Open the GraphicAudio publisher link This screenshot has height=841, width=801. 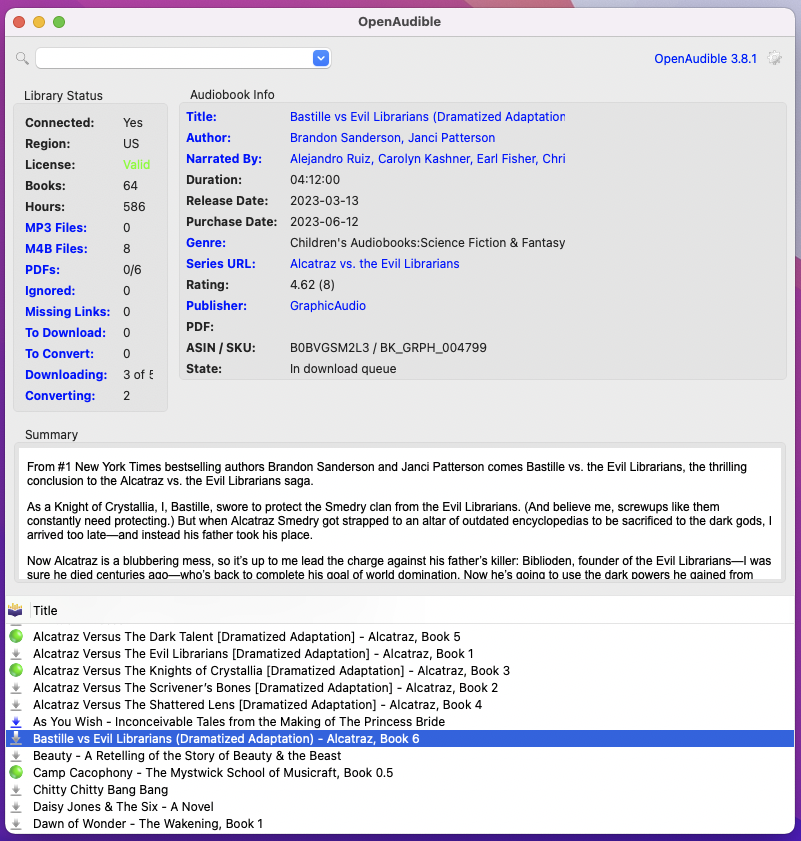328,306
